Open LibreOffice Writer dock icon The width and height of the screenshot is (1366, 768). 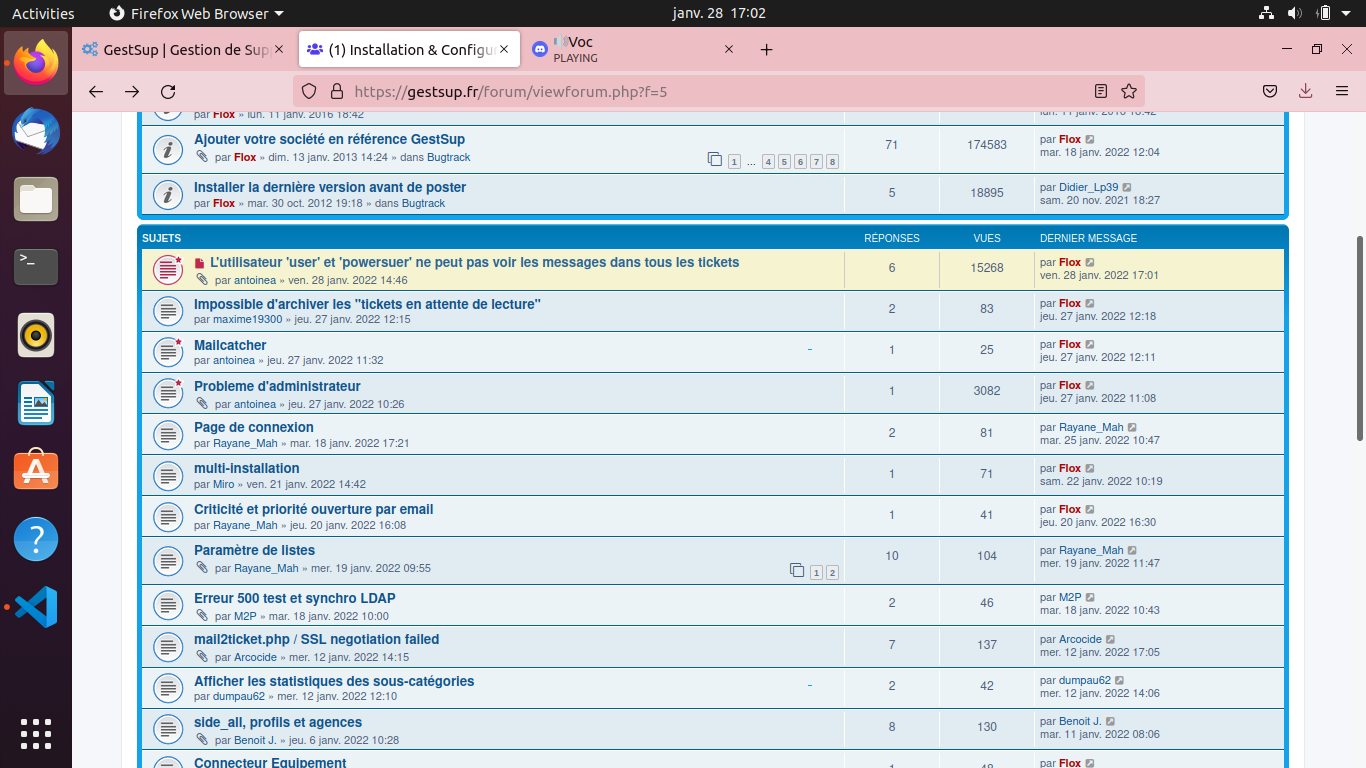36,403
